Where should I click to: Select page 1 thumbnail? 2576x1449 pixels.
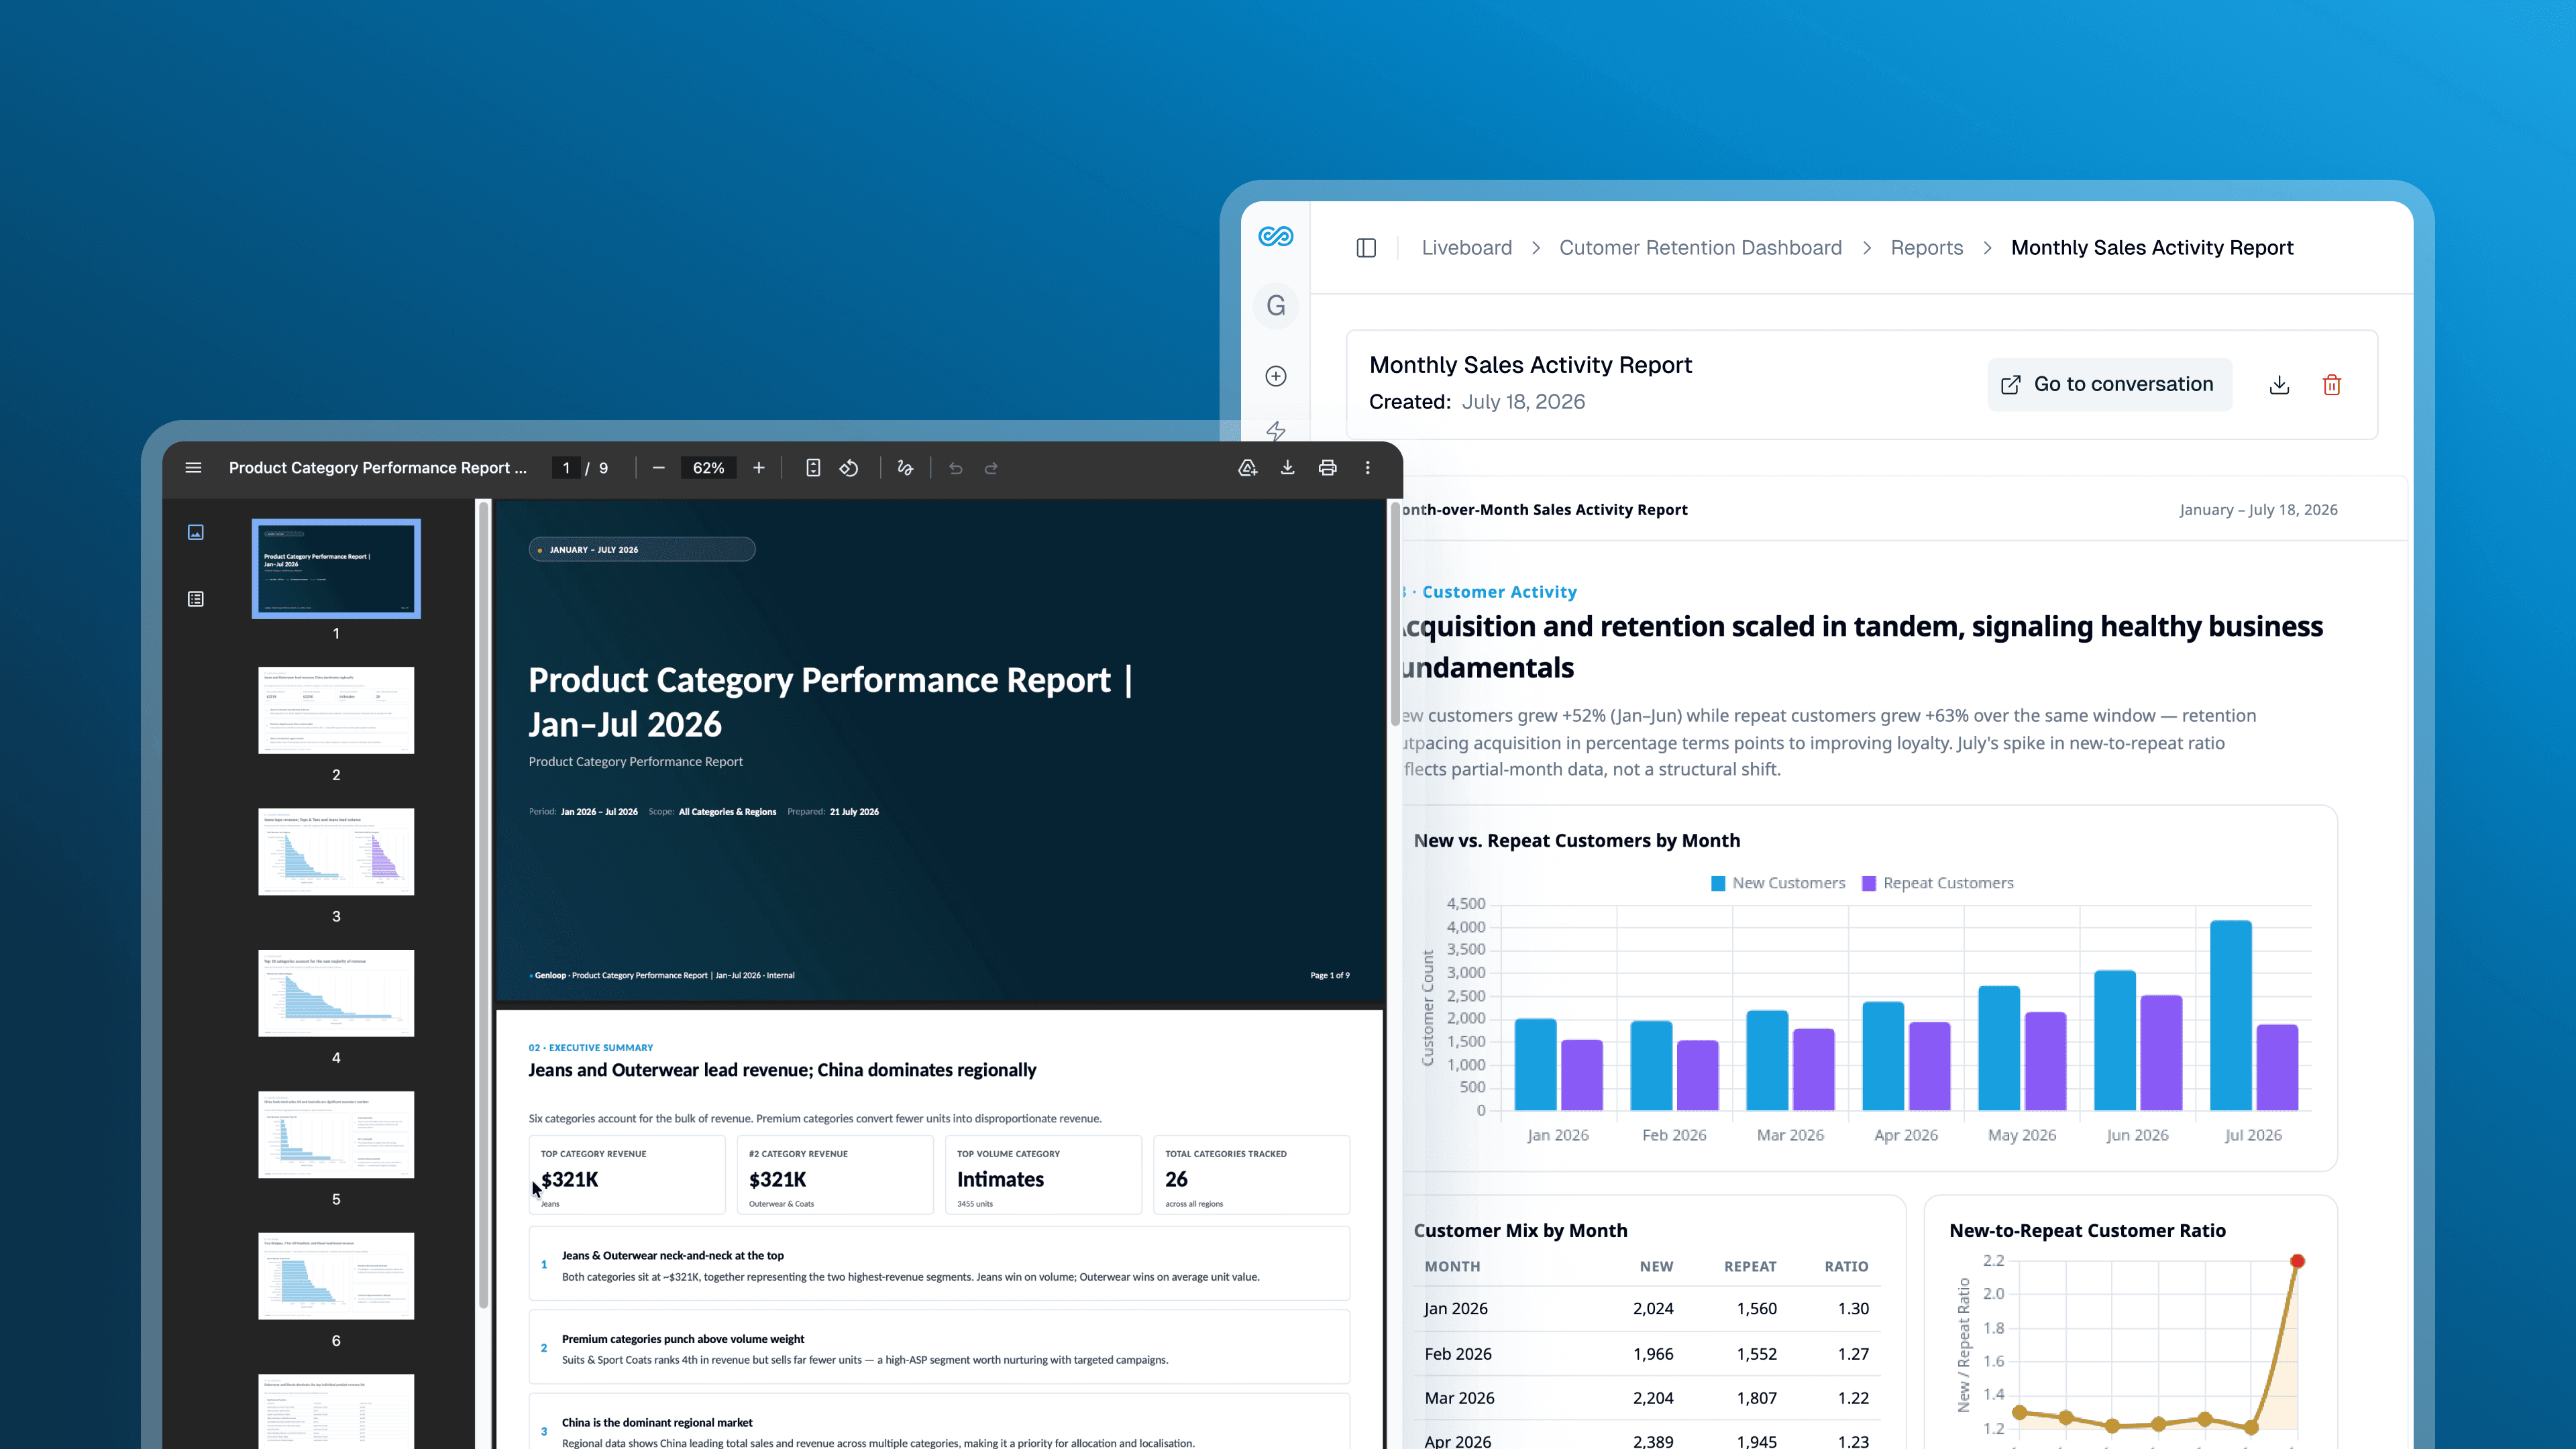[x=336, y=568]
